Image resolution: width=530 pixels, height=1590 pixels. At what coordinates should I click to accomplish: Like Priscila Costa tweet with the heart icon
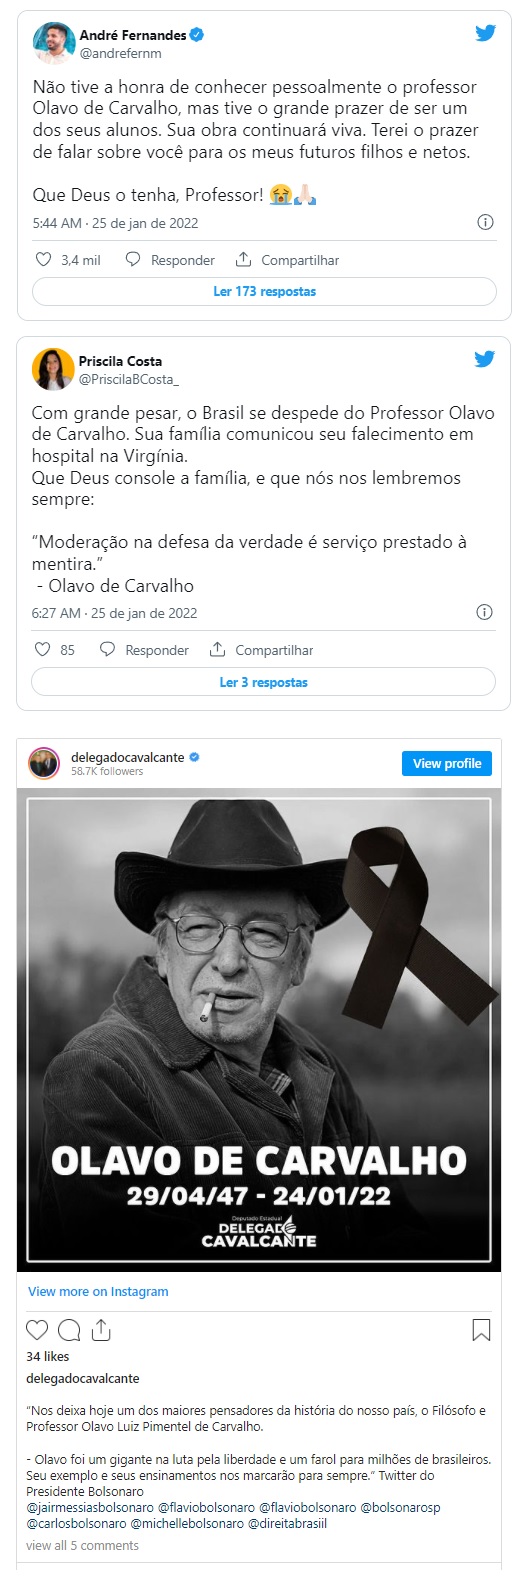pyautogui.click(x=43, y=649)
